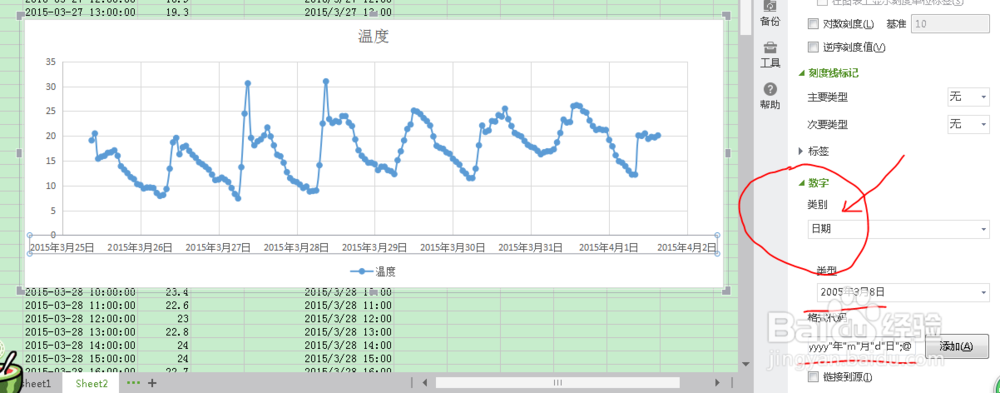The height and width of the screenshot is (393, 1000).
Task: Click the y-axis value 20
Action: 51,136
